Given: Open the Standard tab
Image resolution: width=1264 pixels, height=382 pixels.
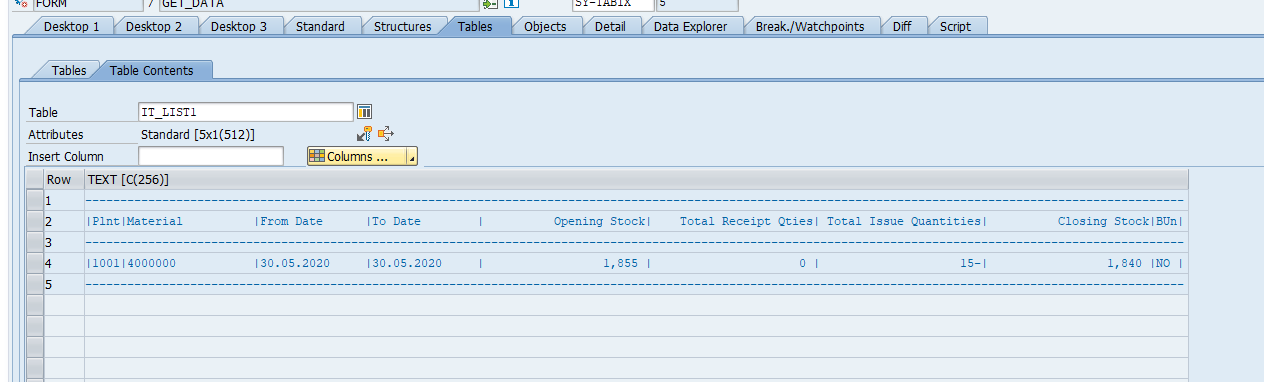Looking at the screenshot, I should pos(320,26).
